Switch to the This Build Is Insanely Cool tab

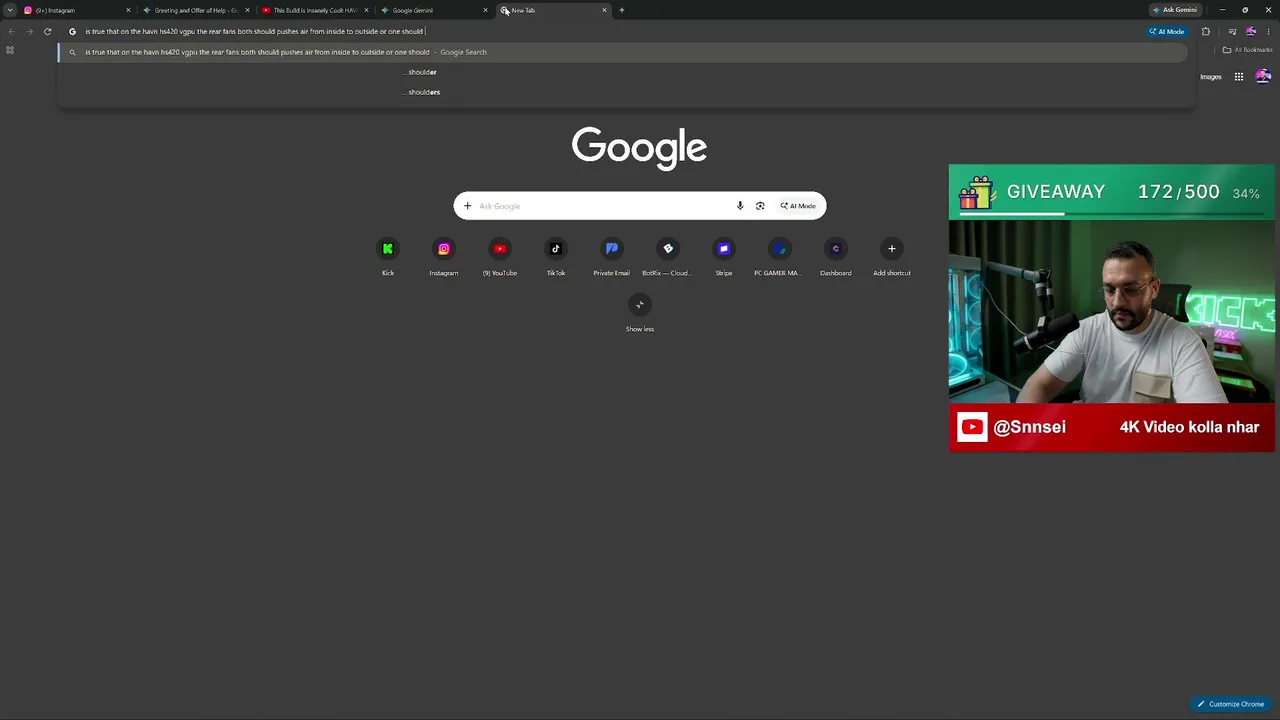pos(314,10)
